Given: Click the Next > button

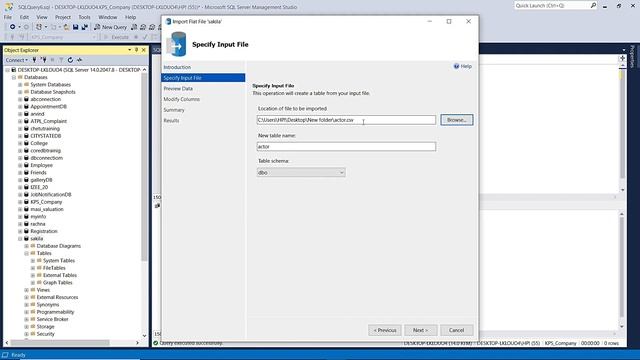Looking at the screenshot, I should click(420, 330).
